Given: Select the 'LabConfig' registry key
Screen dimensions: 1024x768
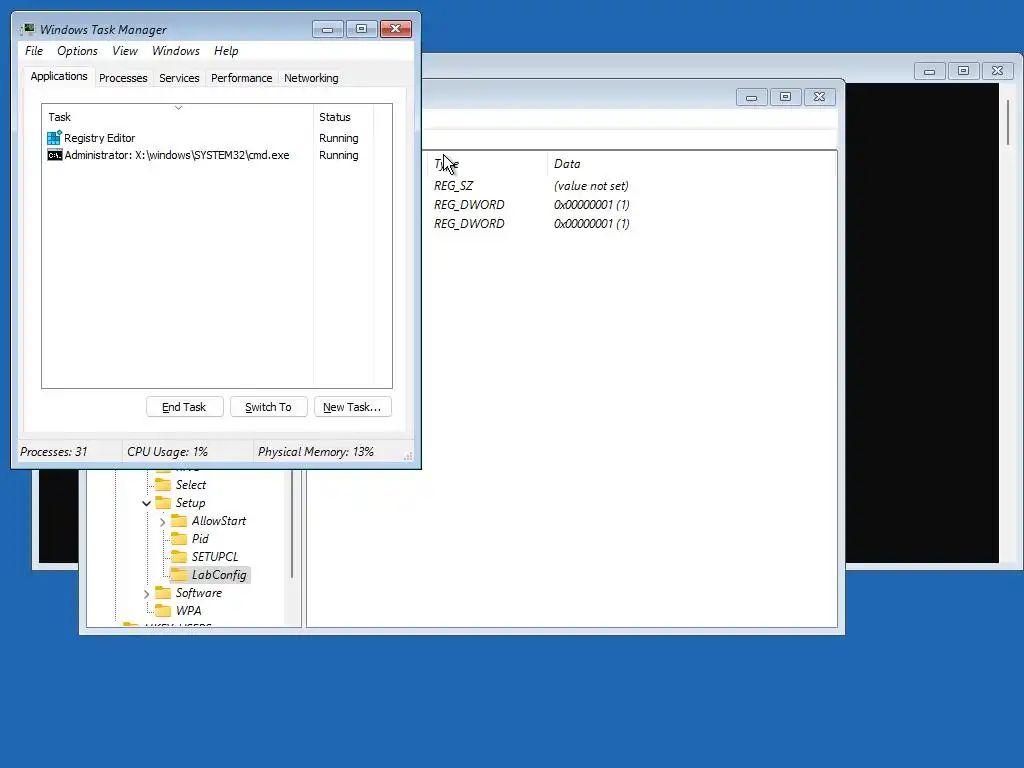Looking at the screenshot, I should (x=219, y=575).
